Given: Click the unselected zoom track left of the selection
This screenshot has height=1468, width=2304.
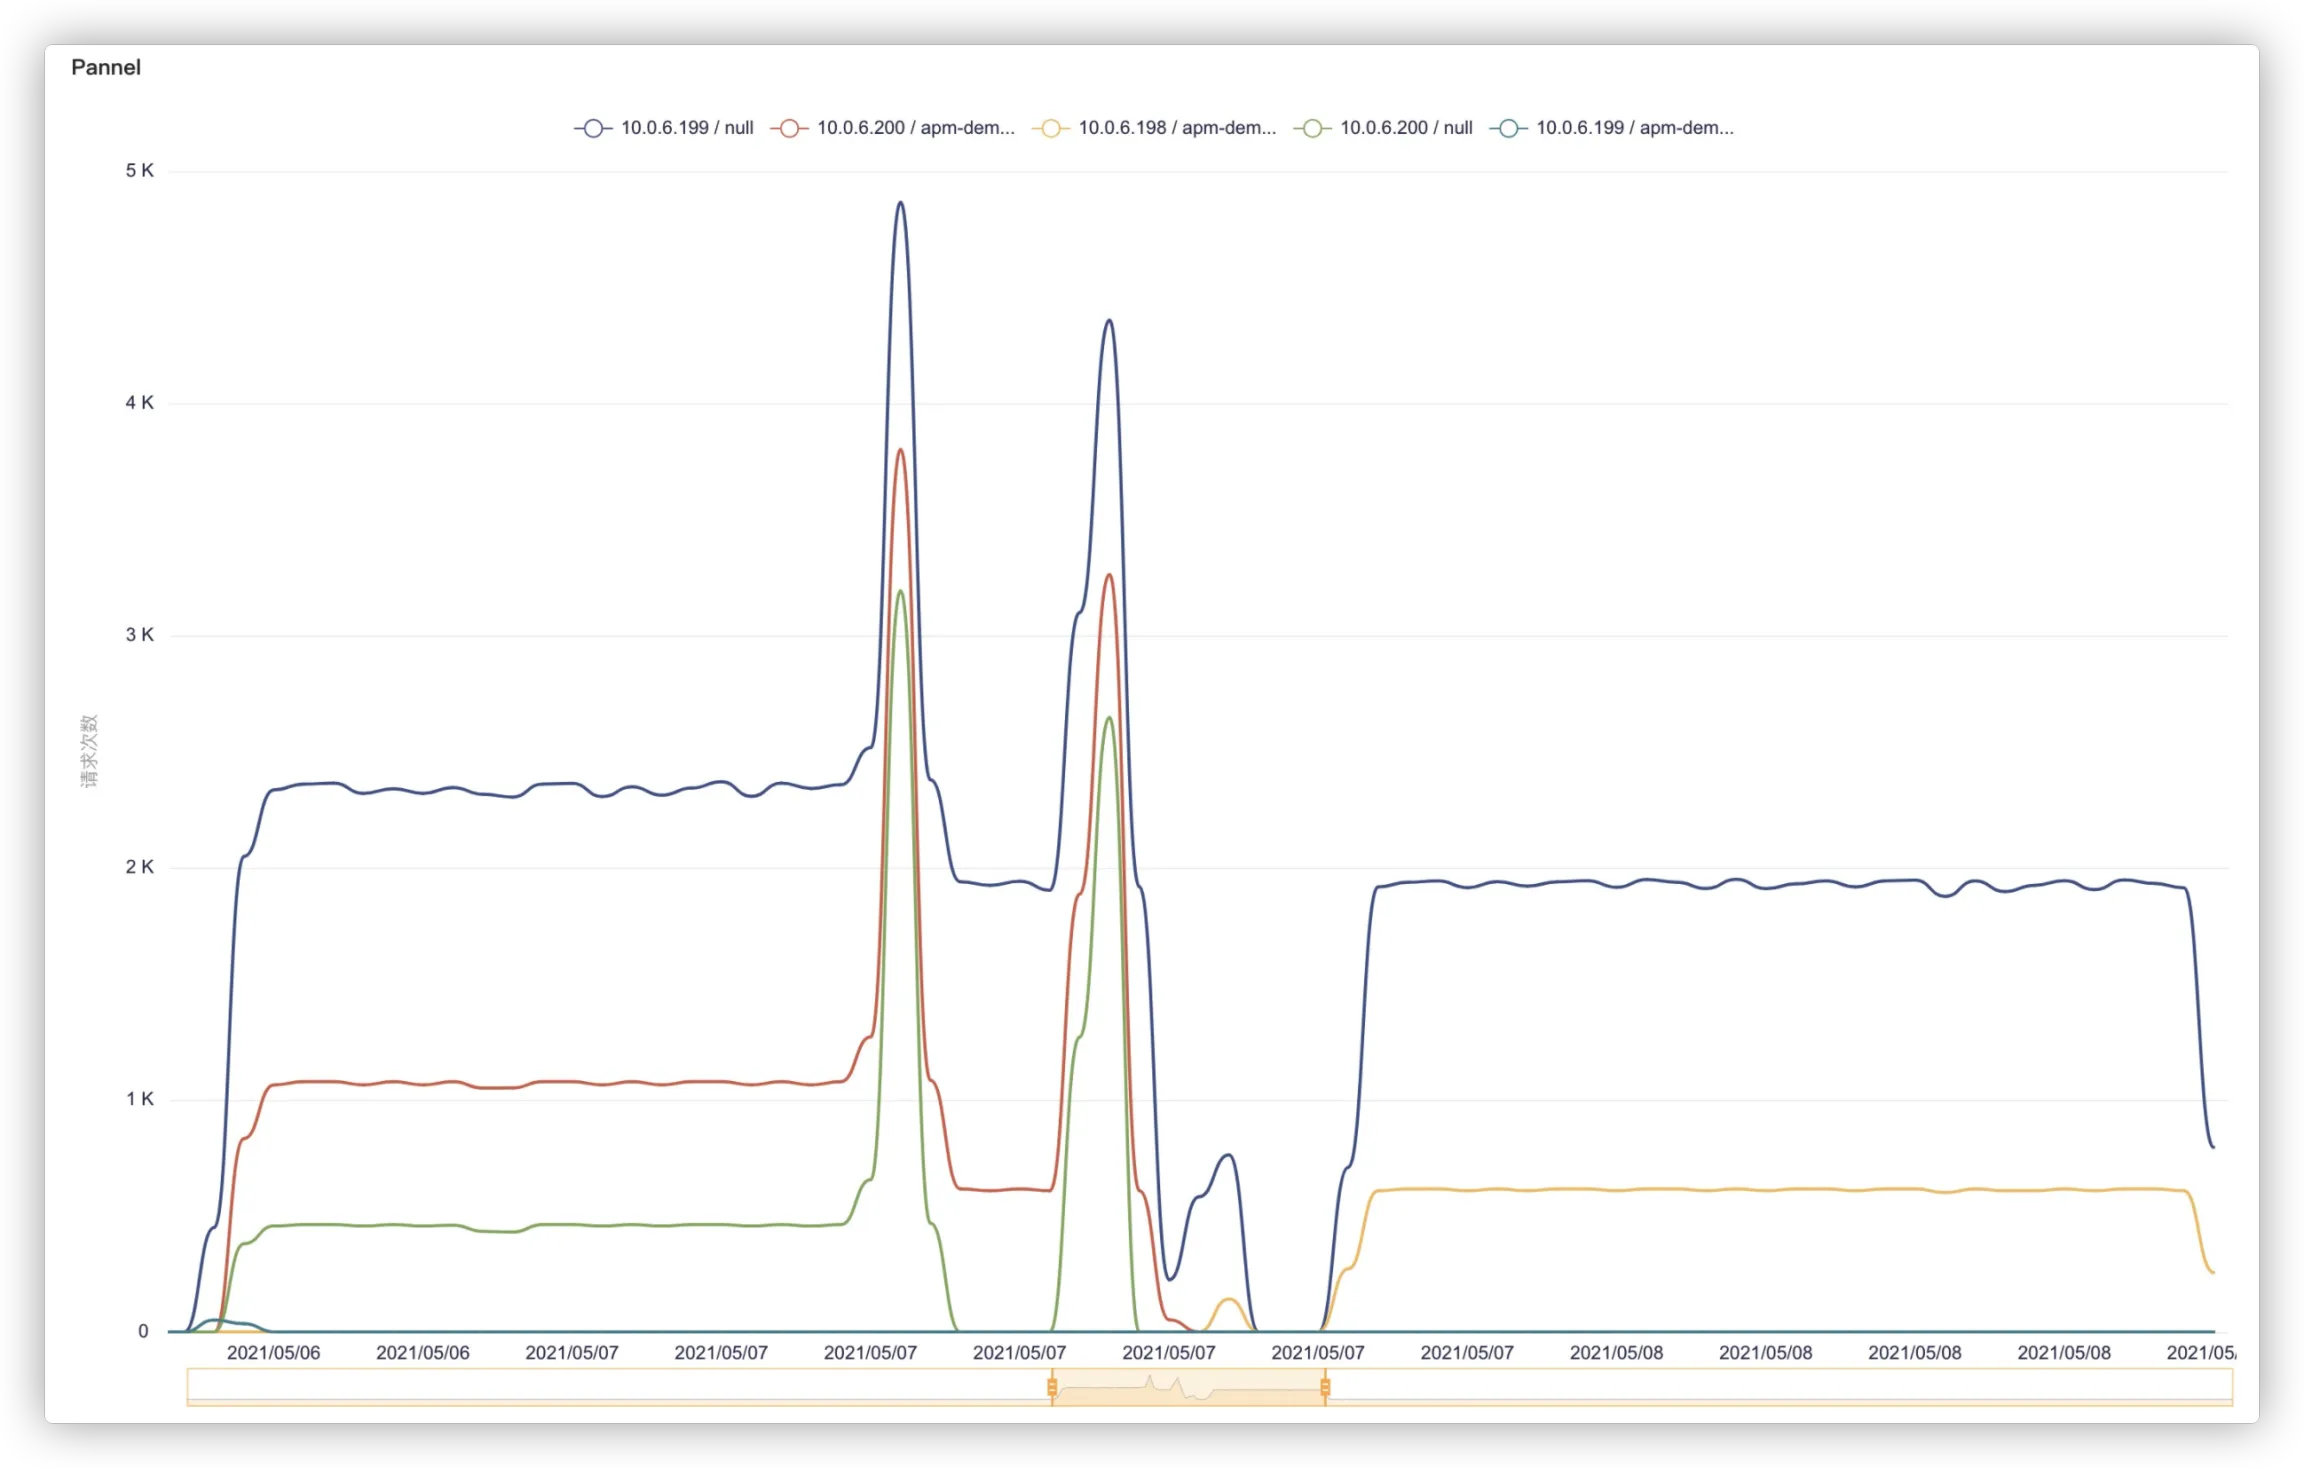Looking at the screenshot, I should click(620, 1388).
